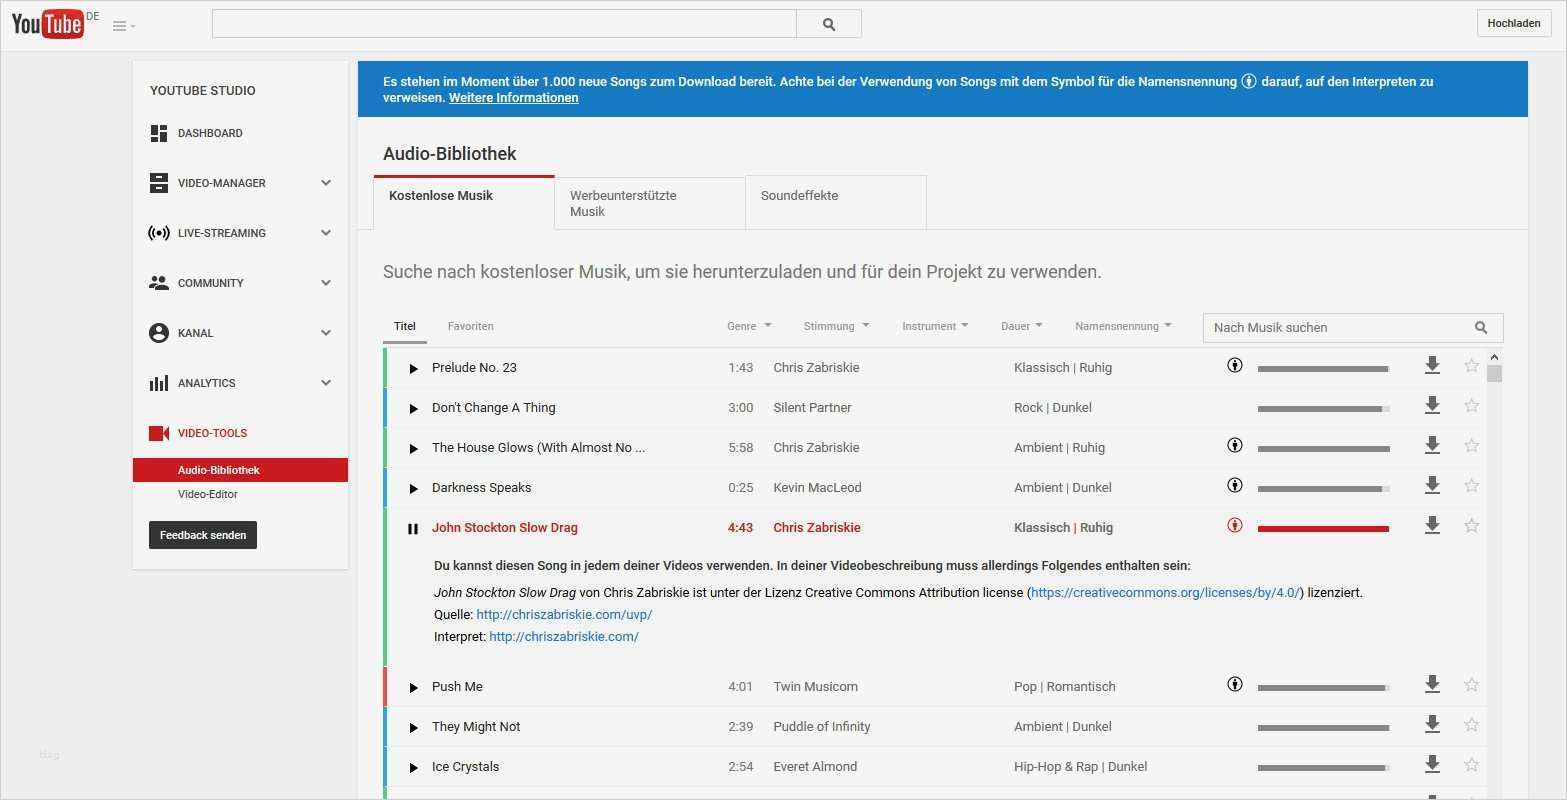Pause John Stockton Slow Drag playback

pyautogui.click(x=413, y=528)
